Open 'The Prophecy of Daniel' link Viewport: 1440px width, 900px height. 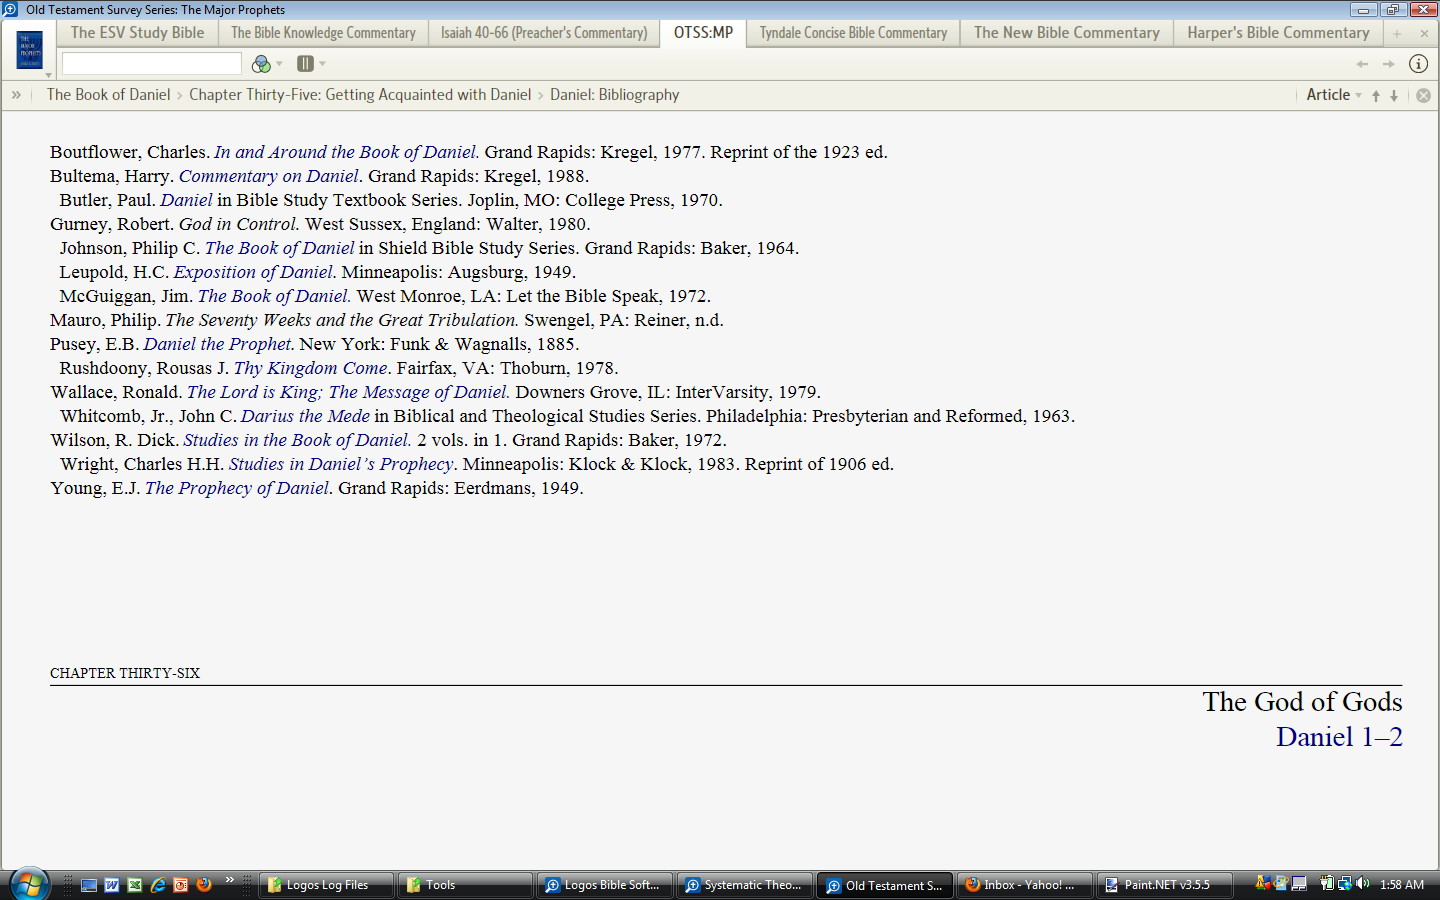[239, 488]
